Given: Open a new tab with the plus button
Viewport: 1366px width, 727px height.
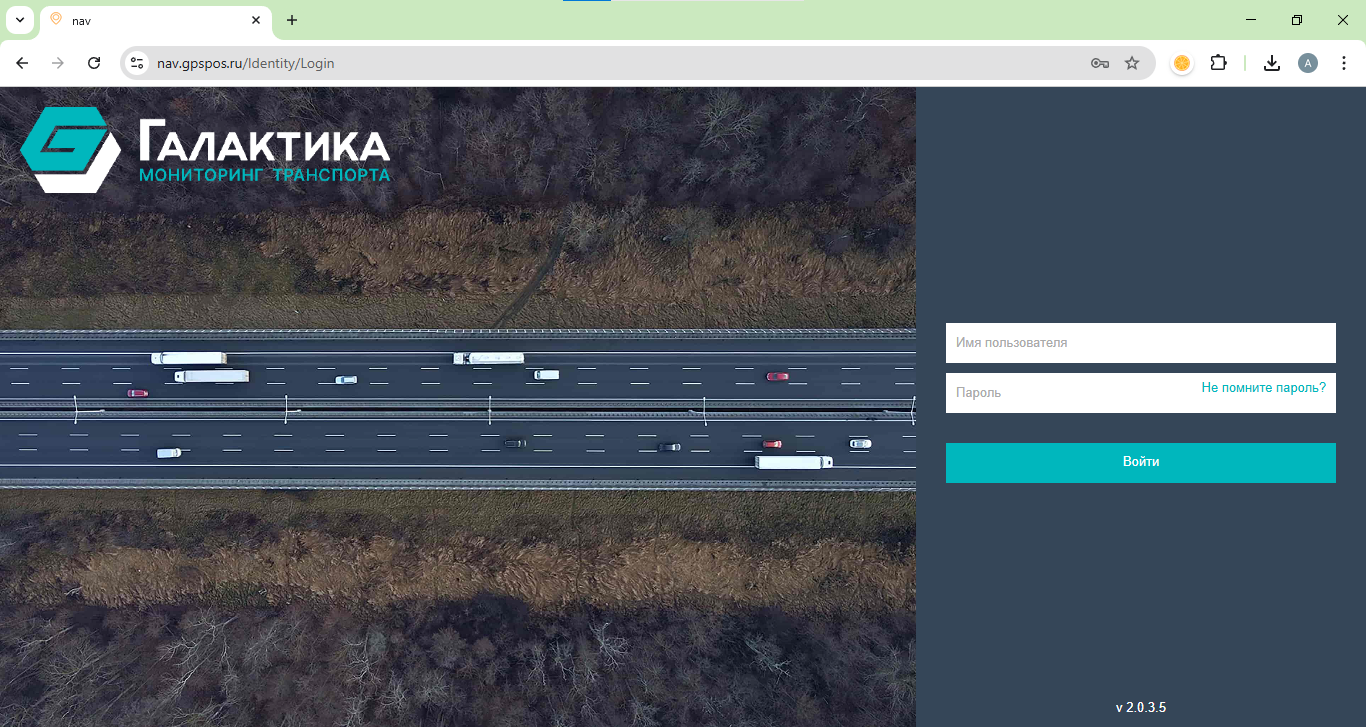Looking at the screenshot, I should [292, 20].
